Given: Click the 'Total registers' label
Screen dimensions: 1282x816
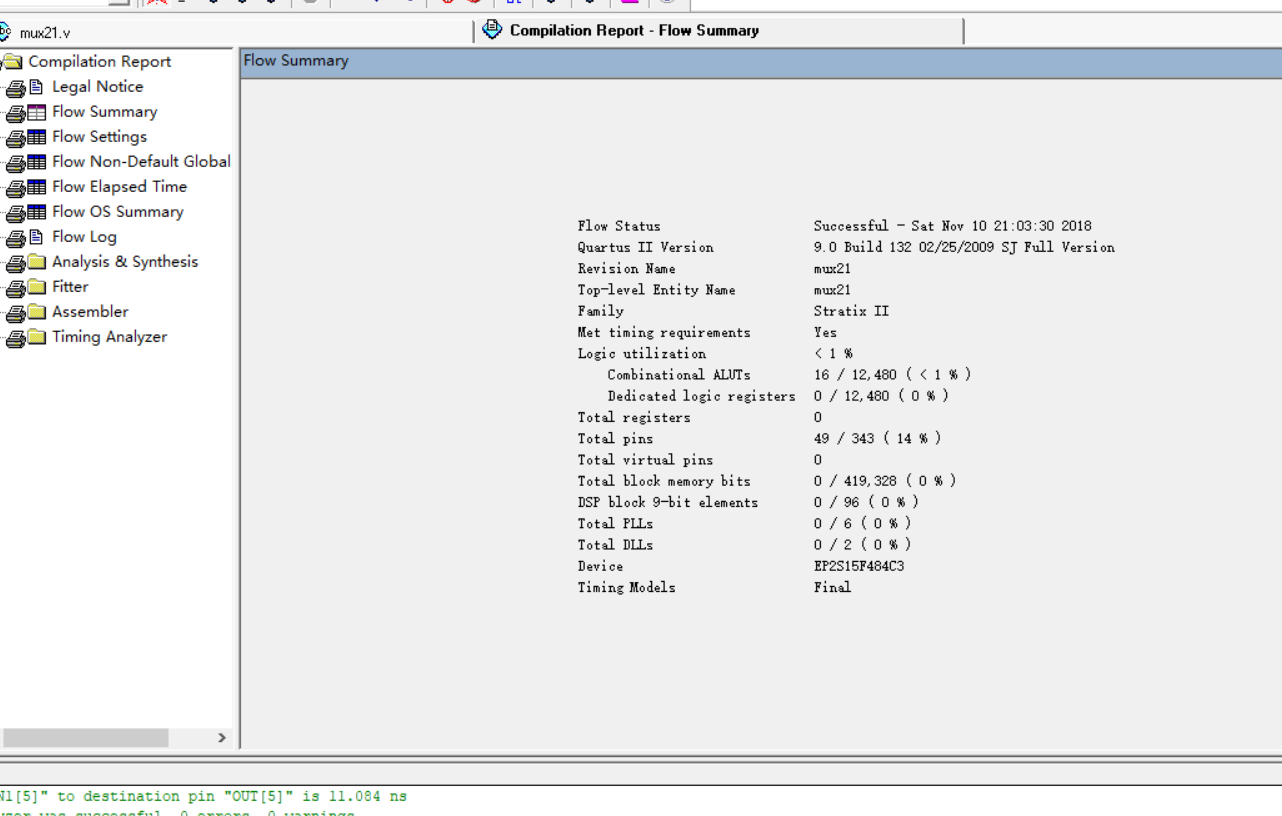Looking at the screenshot, I should click(633, 417).
